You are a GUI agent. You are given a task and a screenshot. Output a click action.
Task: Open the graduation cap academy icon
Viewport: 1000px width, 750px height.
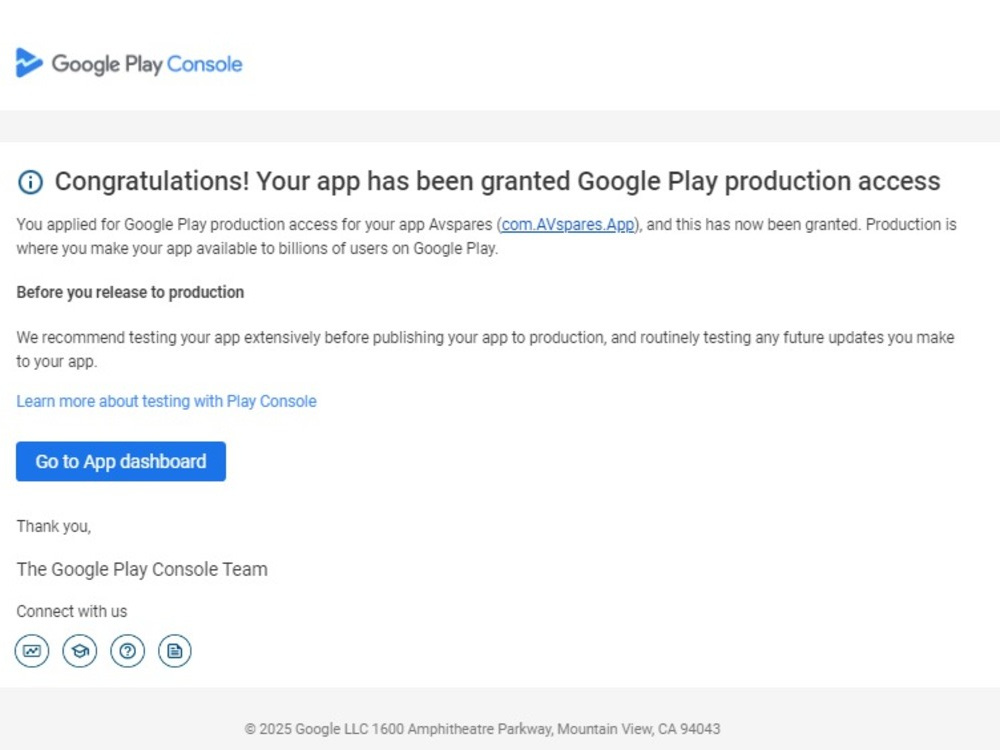[x=80, y=651]
